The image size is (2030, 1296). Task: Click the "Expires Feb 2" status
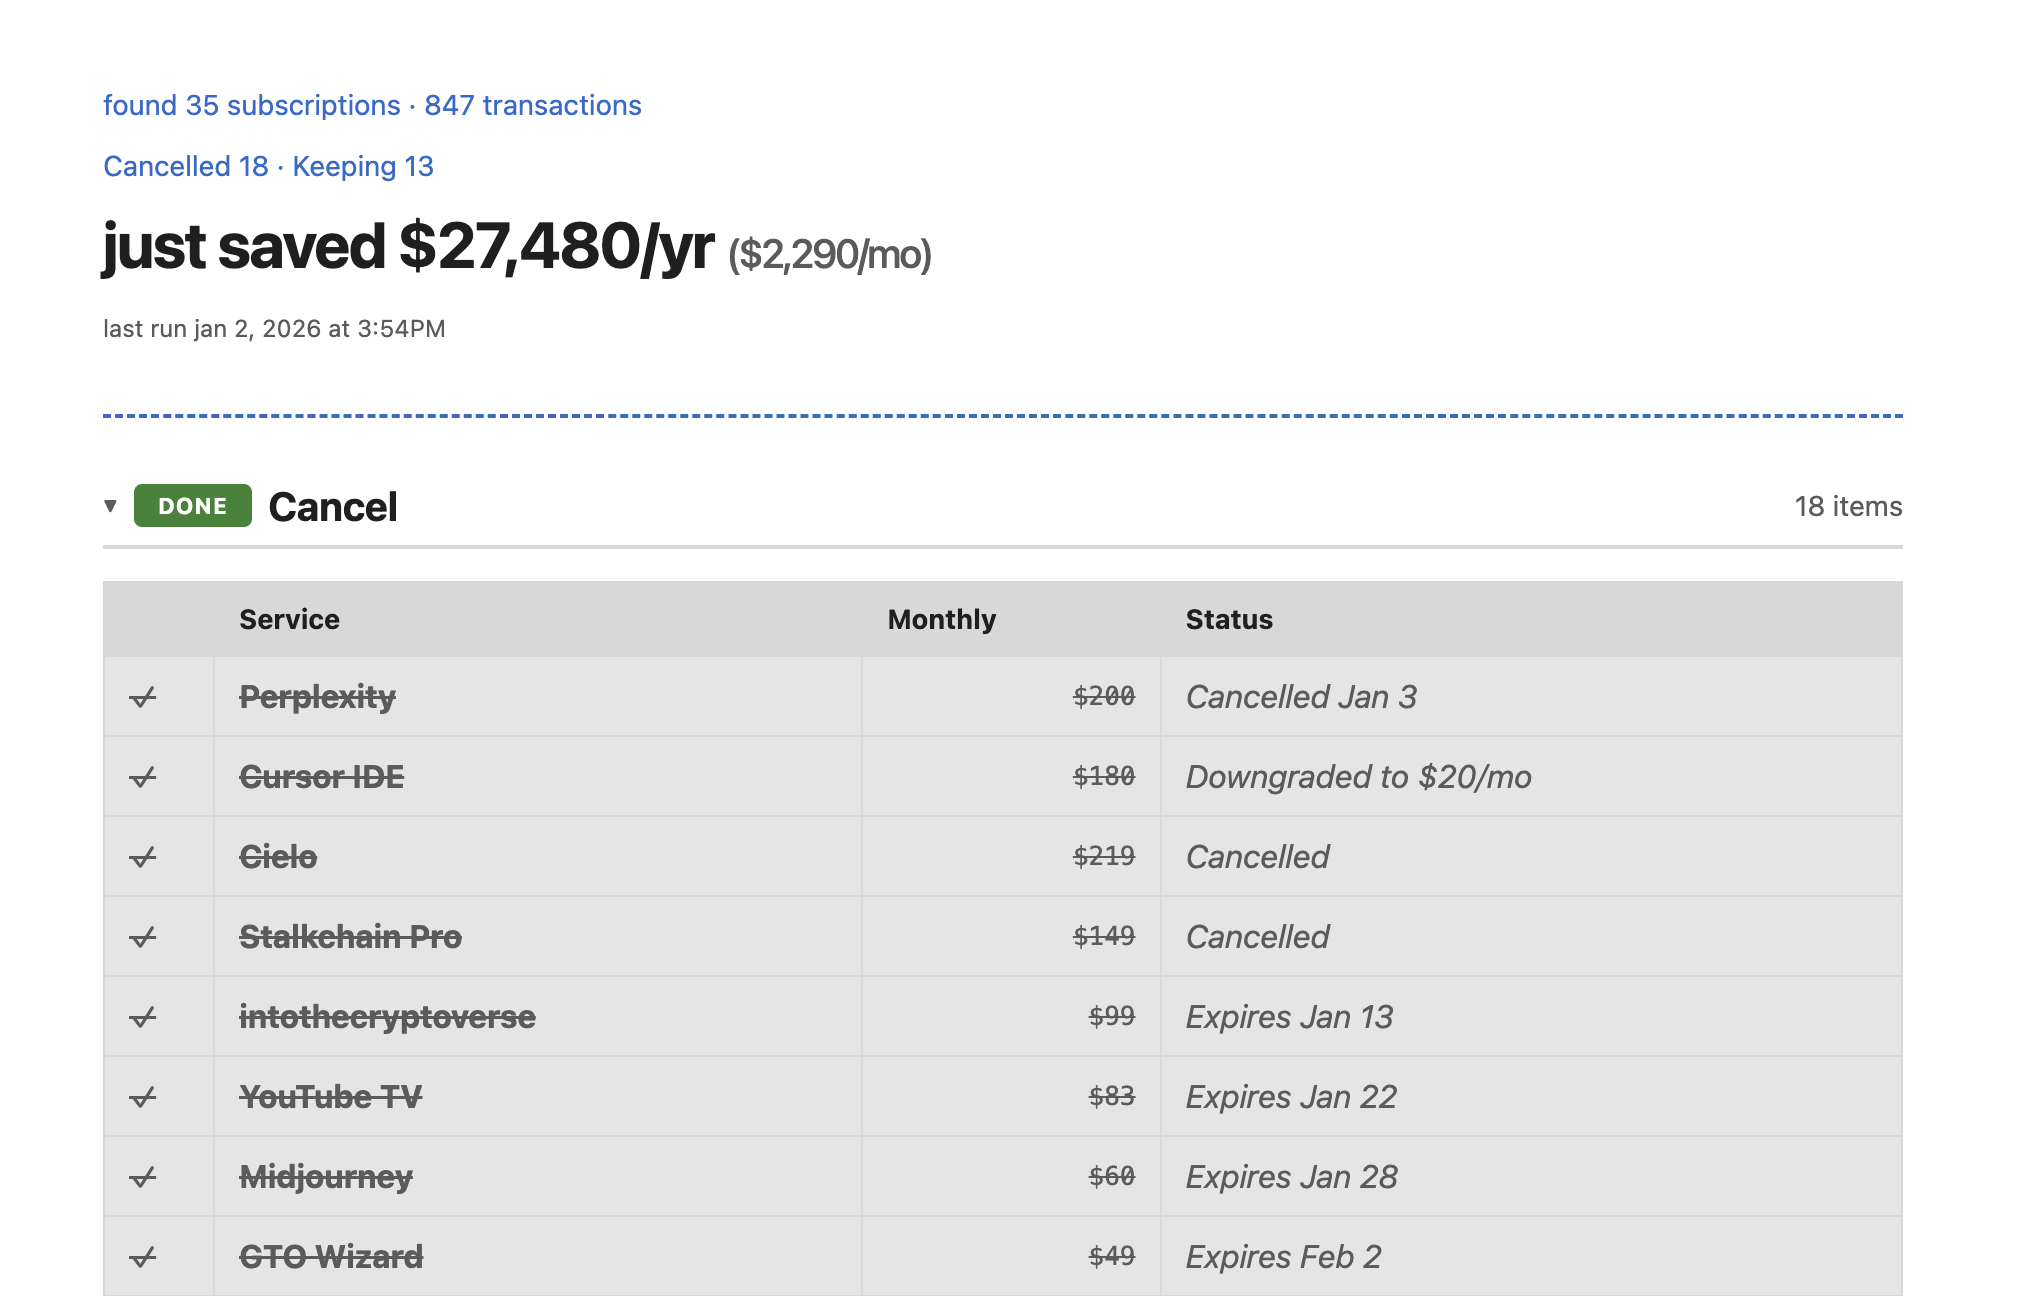pos(1284,1257)
